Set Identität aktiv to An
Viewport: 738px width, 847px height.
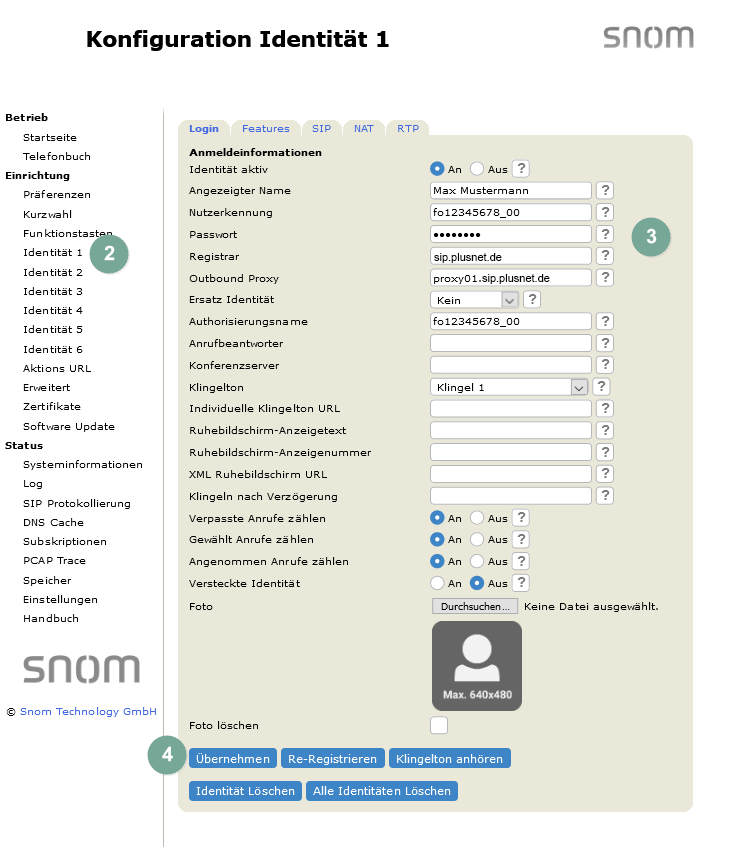pos(437,169)
